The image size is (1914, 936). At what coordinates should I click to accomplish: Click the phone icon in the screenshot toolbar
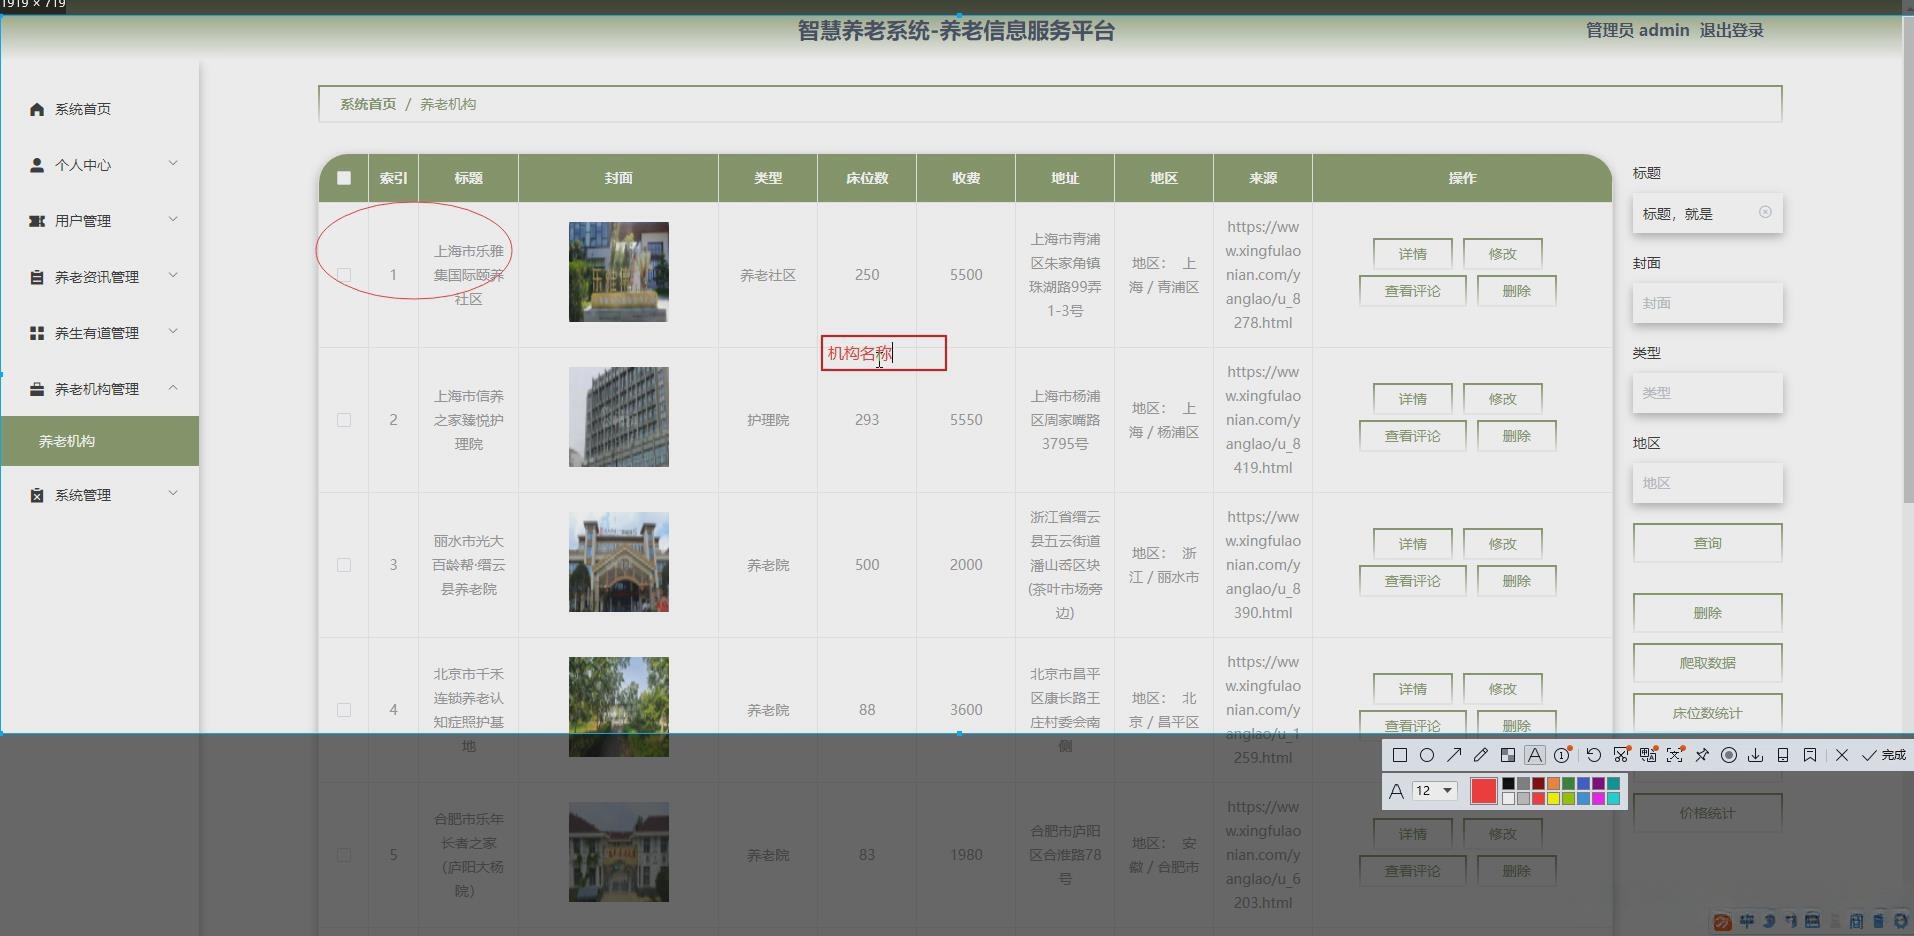1783,755
